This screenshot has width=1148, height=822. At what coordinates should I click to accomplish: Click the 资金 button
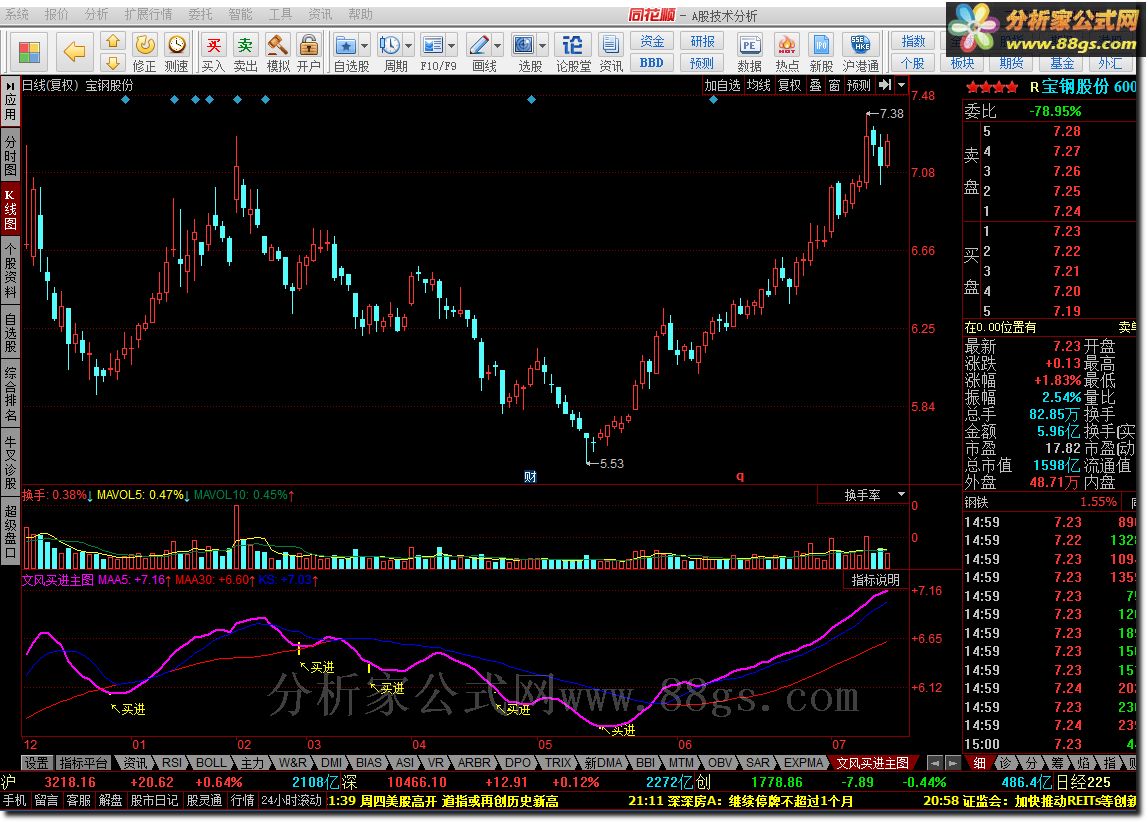652,41
